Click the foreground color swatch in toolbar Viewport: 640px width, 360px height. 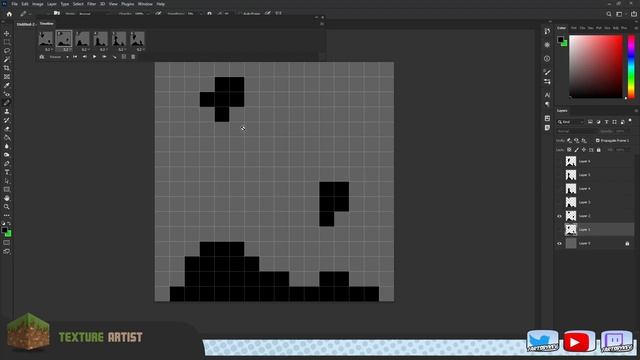[x=4, y=230]
